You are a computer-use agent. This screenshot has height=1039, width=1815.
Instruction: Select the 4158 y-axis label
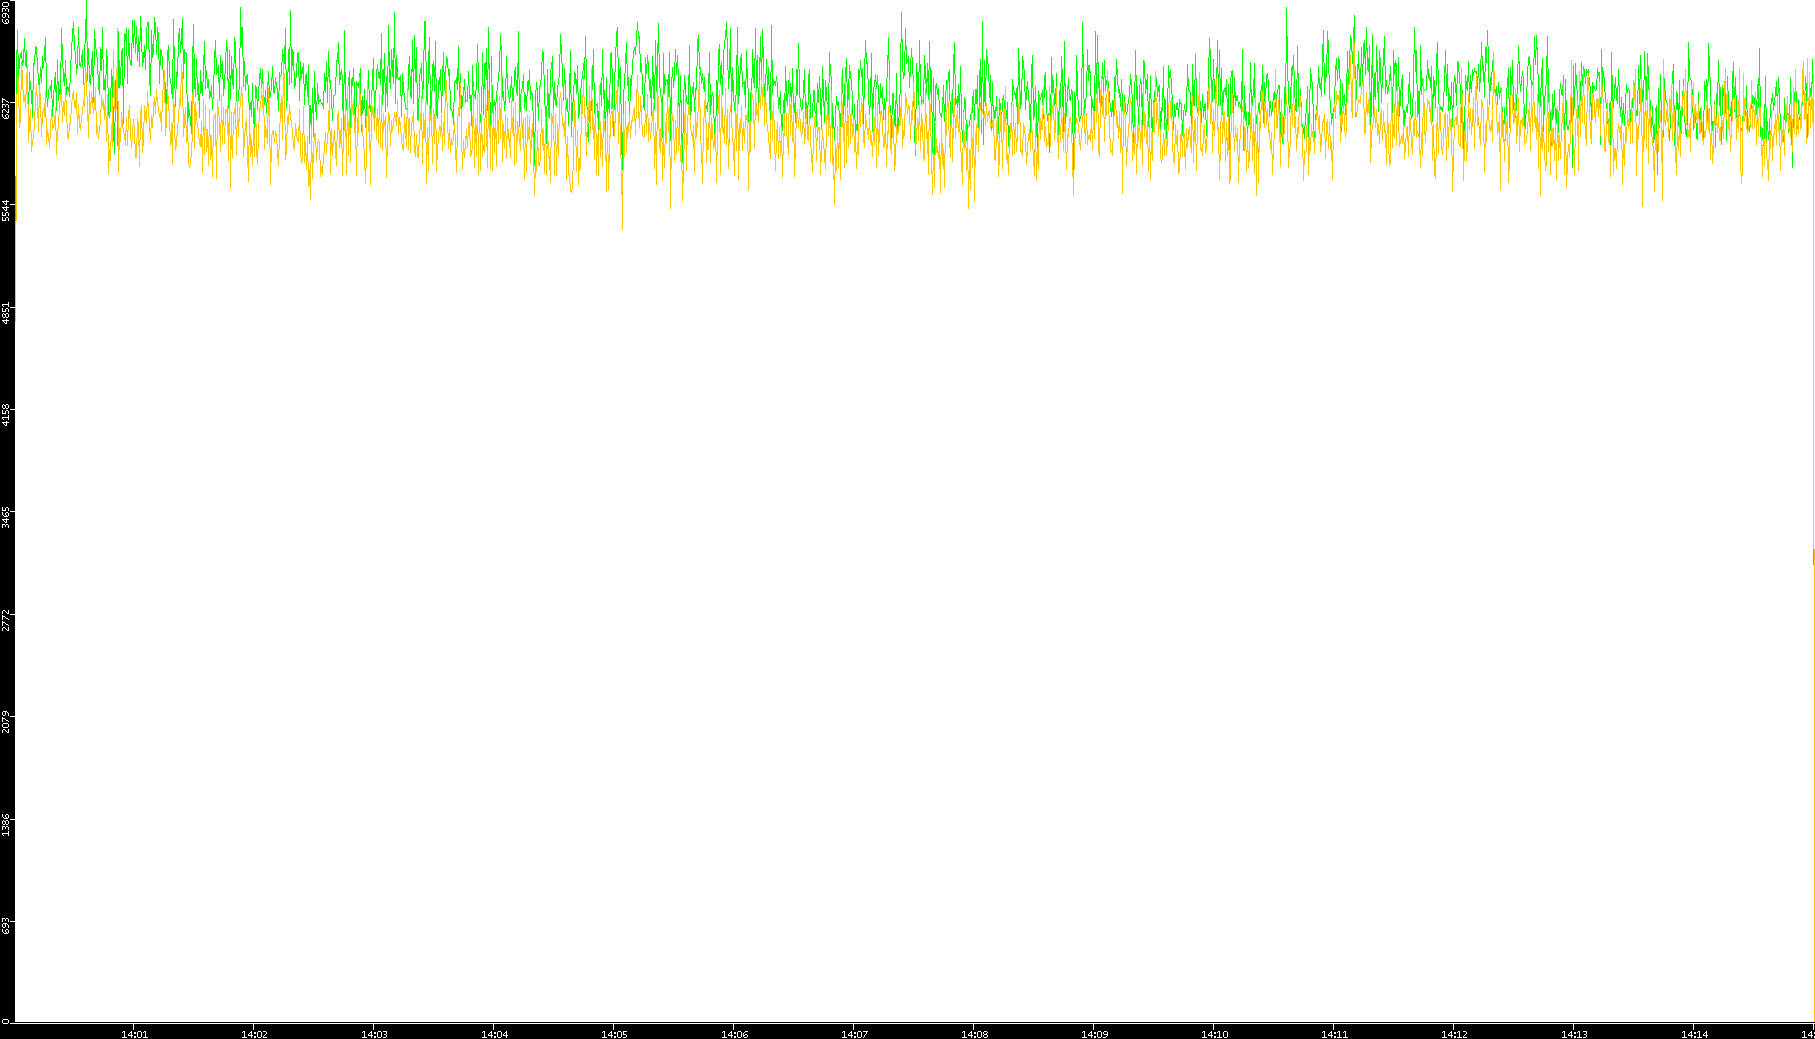tap(6, 415)
